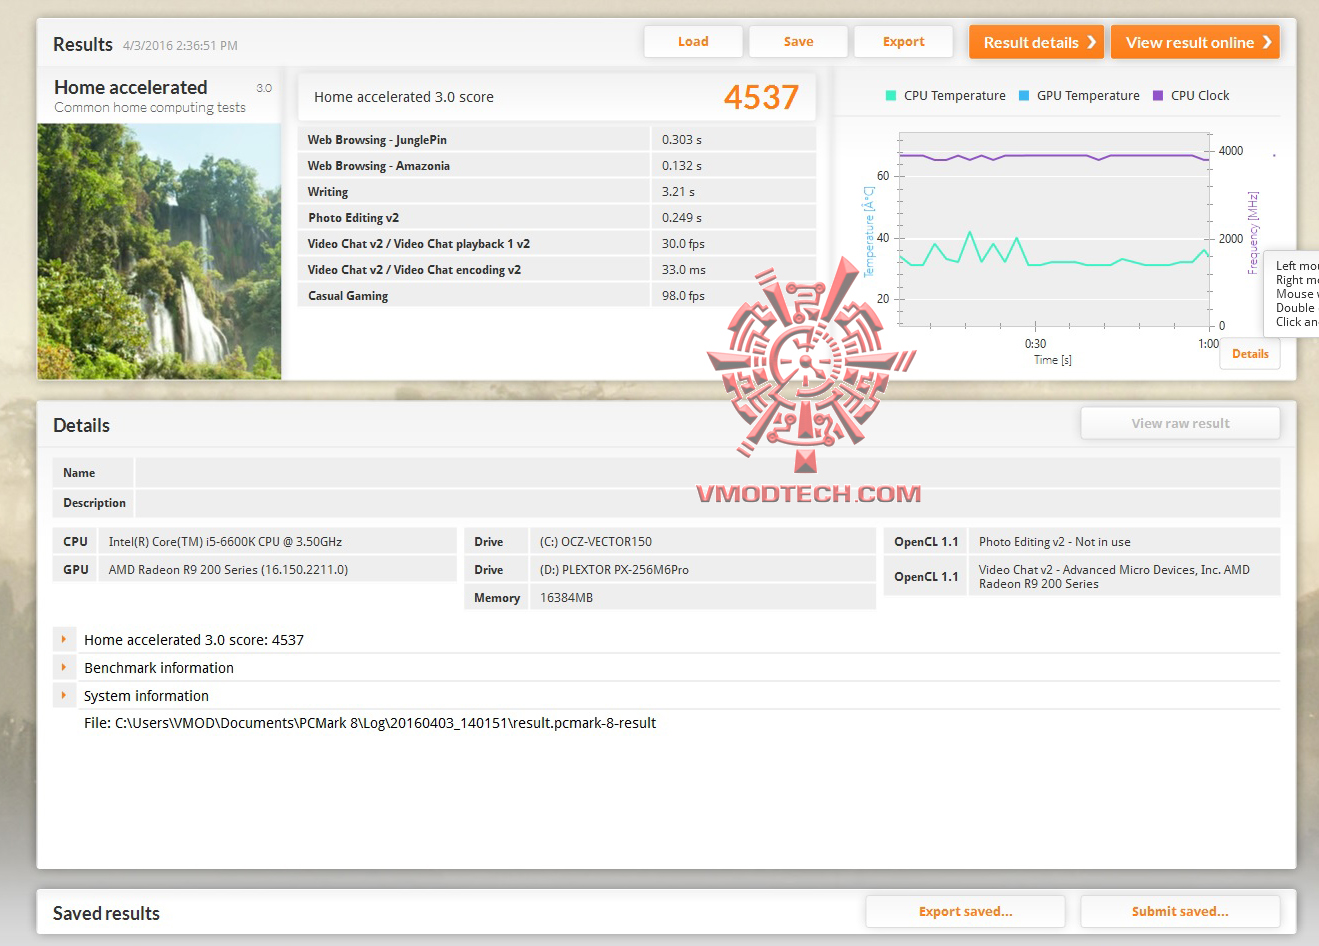This screenshot has height=946, width=1319.
Task: Expand the System information section
Action: point(64,695)
